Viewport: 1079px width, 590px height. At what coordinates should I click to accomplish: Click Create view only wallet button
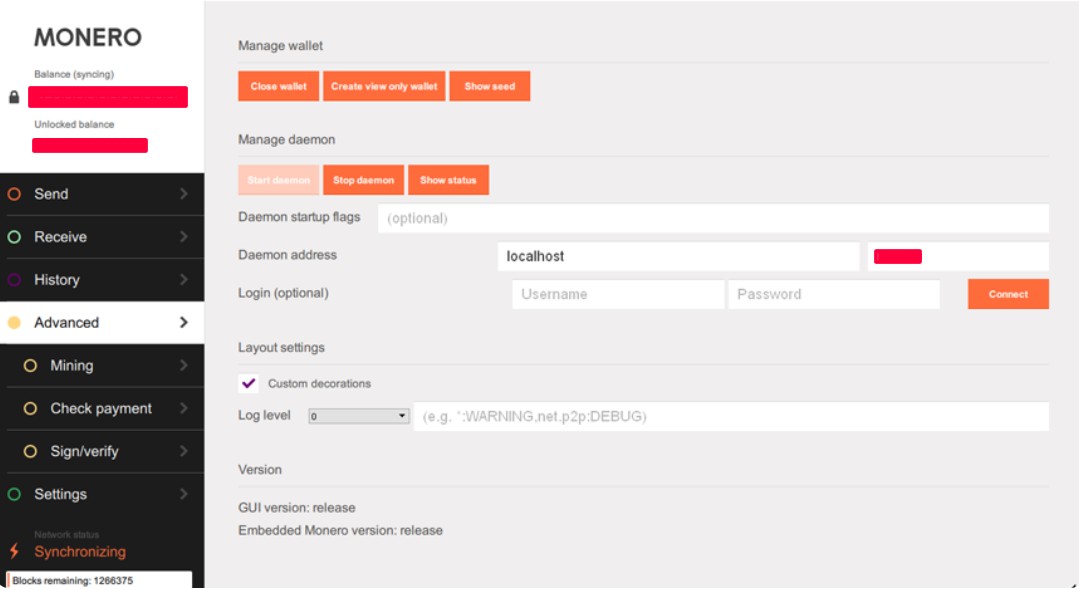(384, 86)
